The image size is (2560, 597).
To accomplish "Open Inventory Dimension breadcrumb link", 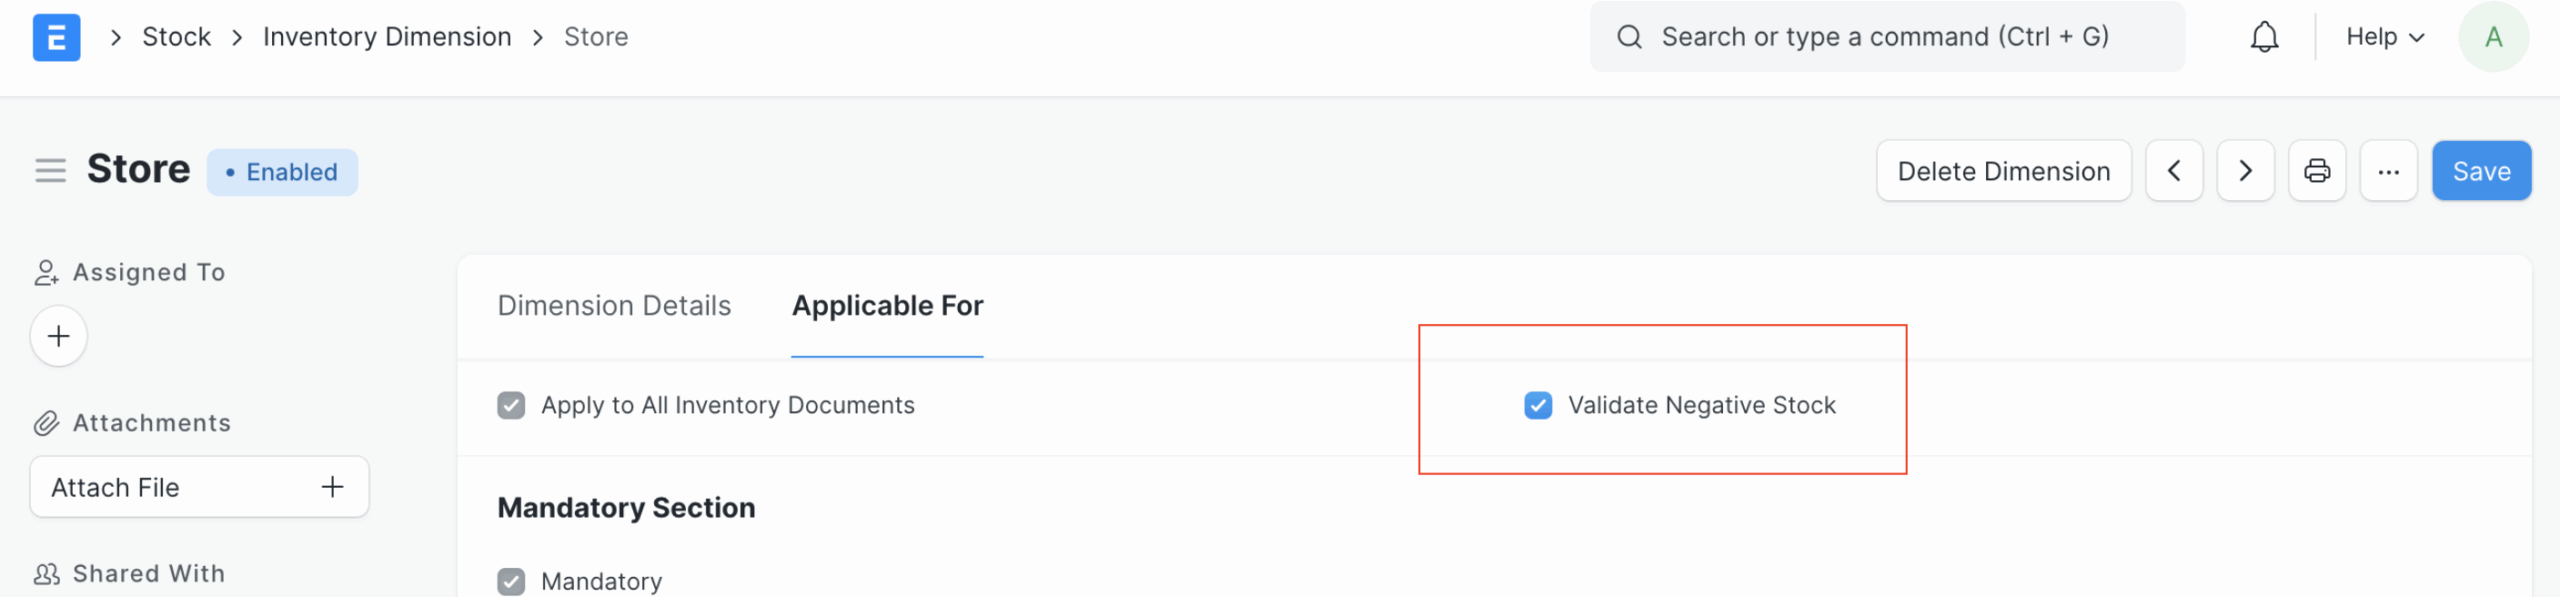I will coord(387,38).
